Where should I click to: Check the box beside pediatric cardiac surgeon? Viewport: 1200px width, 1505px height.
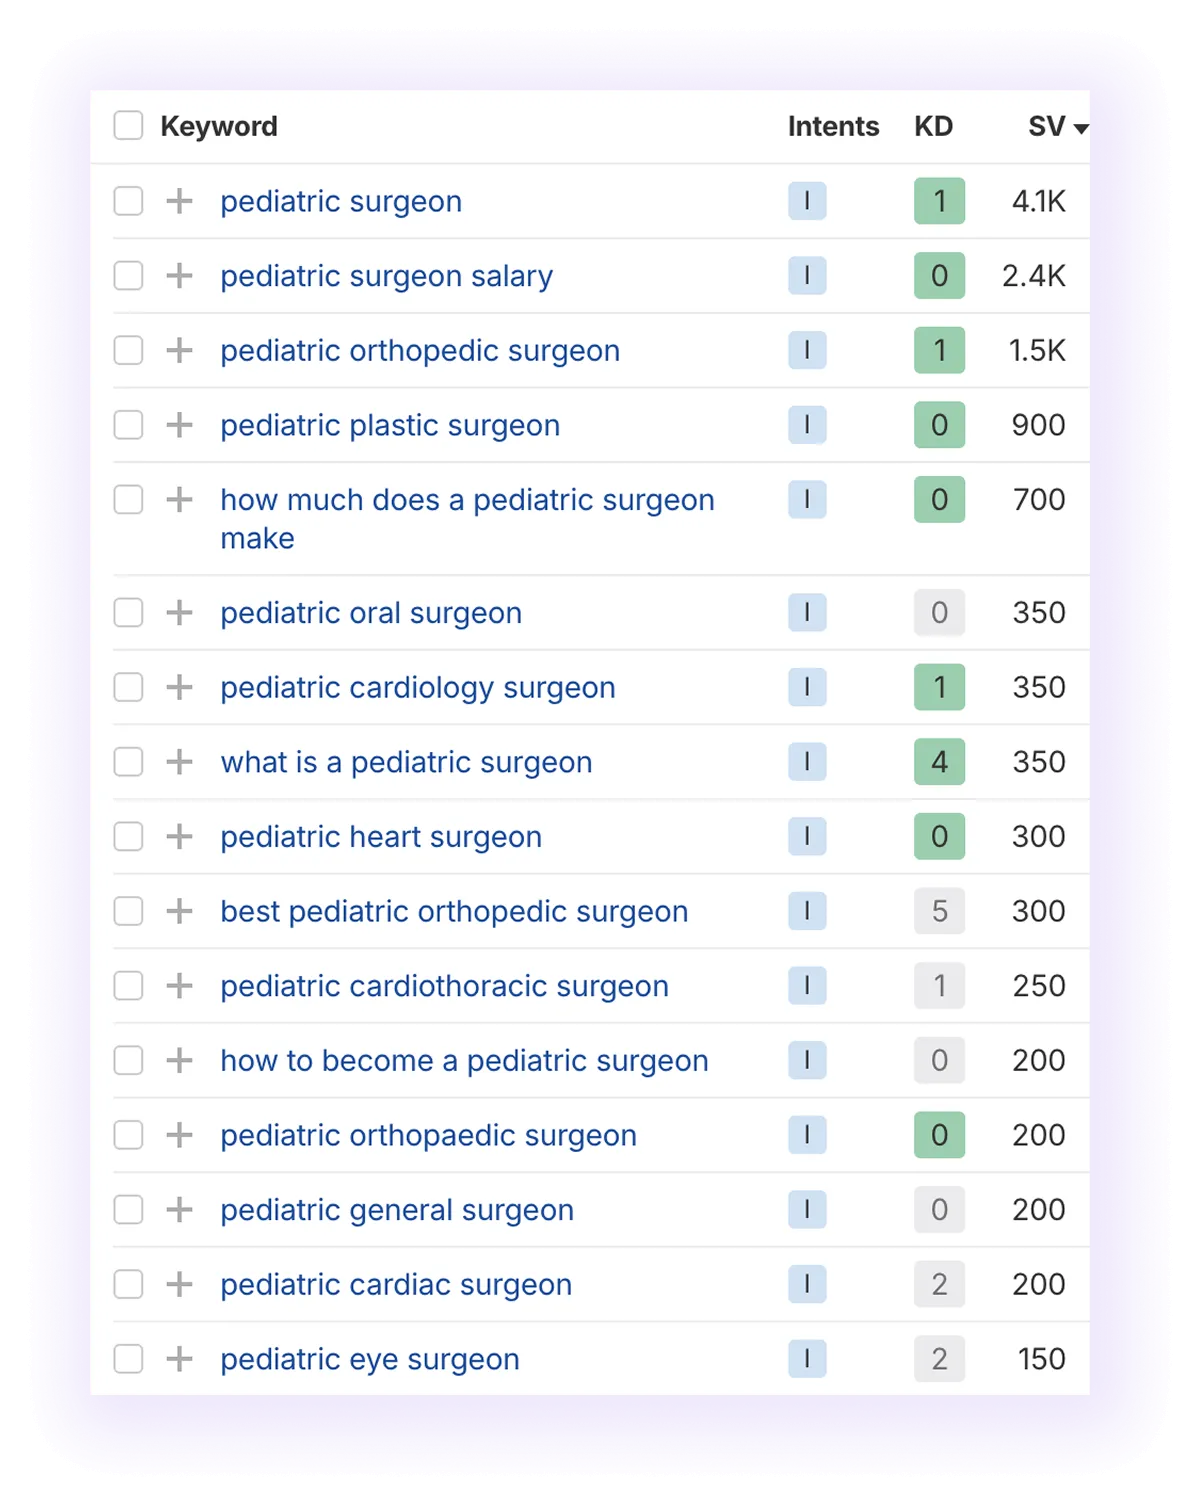[128, 1283]
